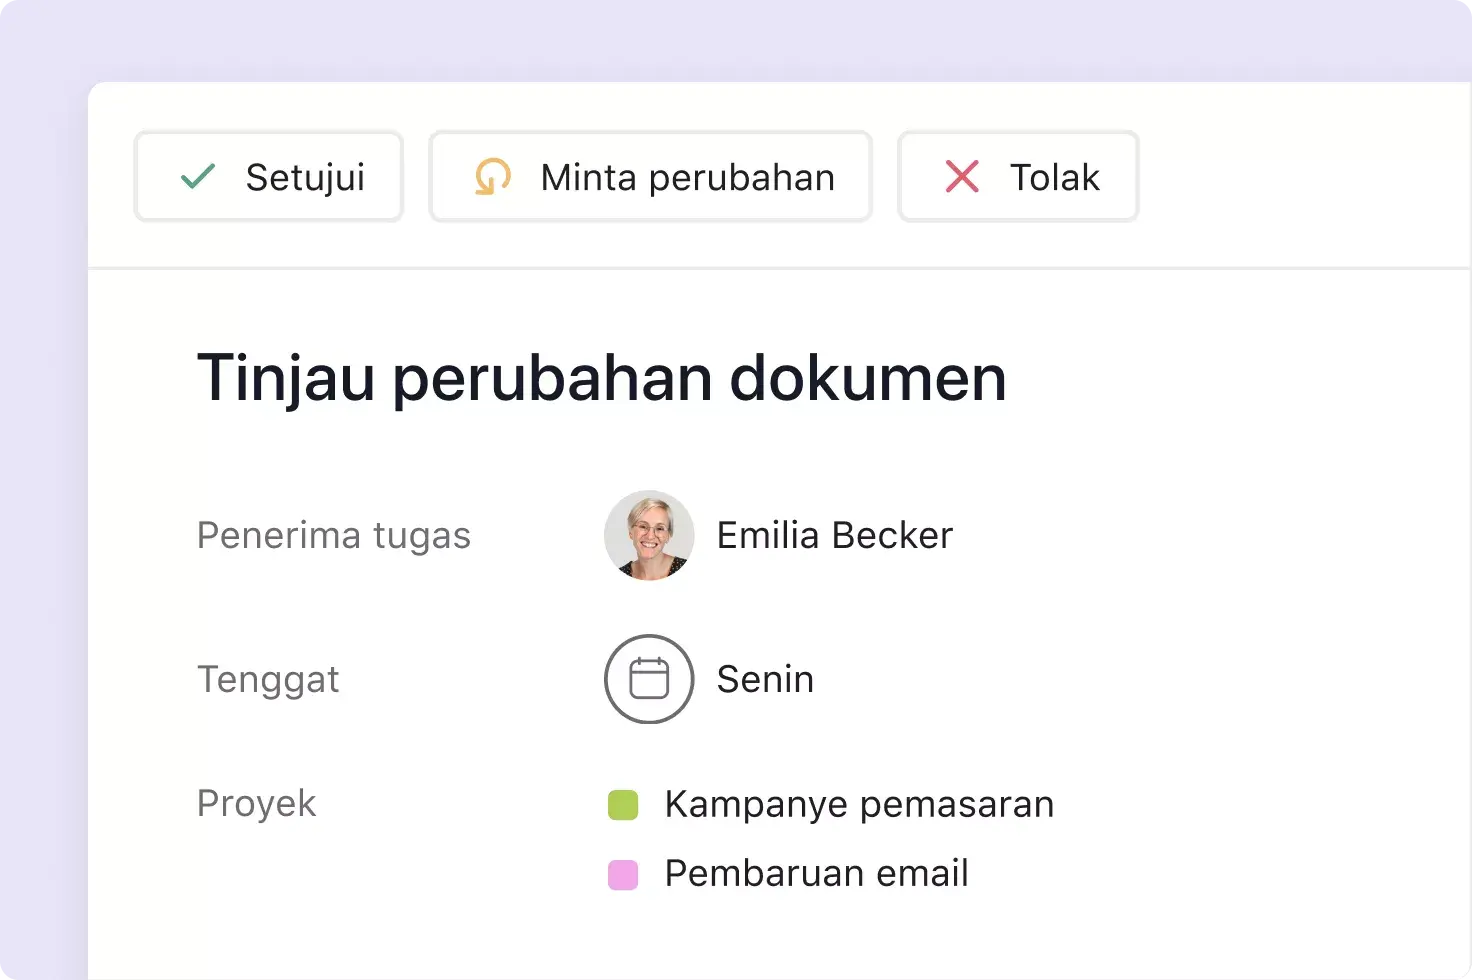Select the green project dot for Kampanye pemasaran

pyautogui.click(x=622, y=803)
